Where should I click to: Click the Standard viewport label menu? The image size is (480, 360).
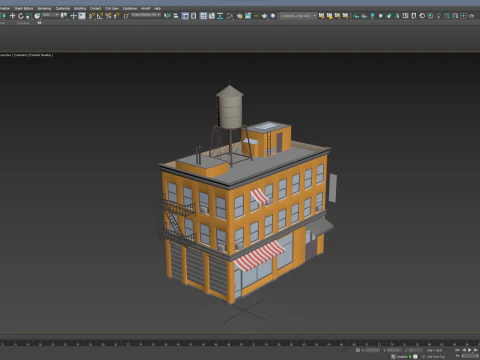click(x=21, y=55)
